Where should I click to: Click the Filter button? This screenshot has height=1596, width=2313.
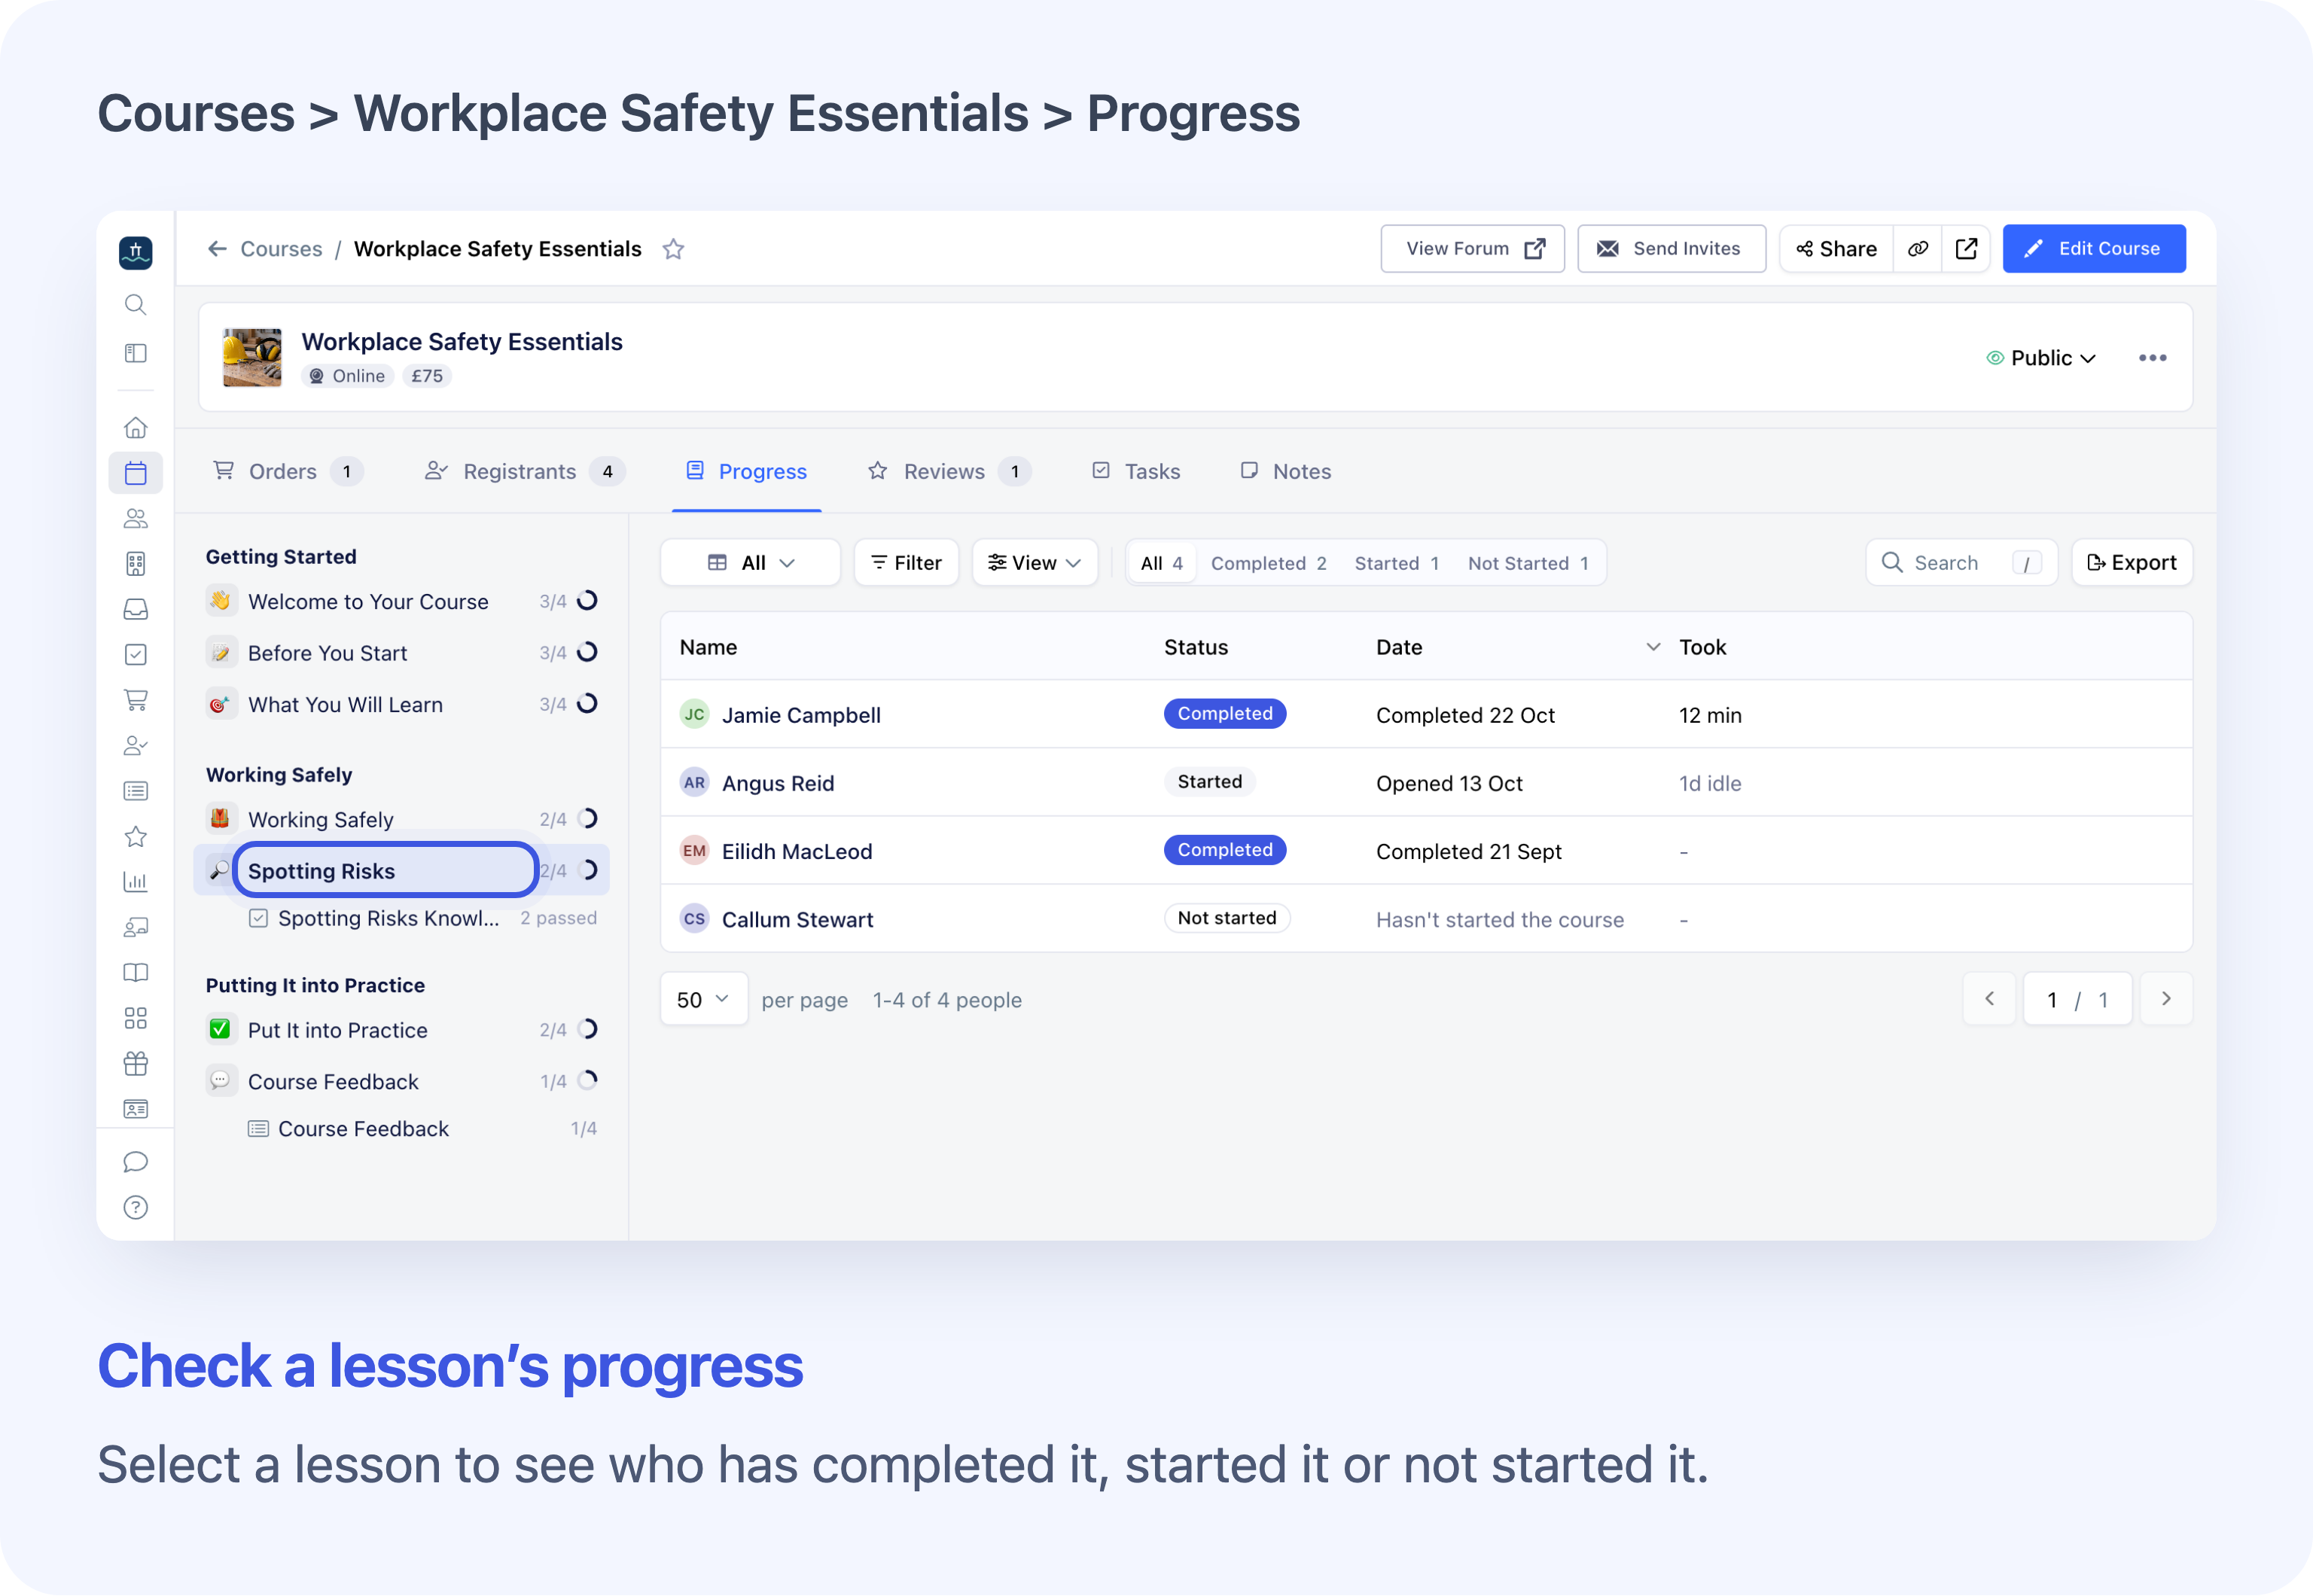coord(906,563)
